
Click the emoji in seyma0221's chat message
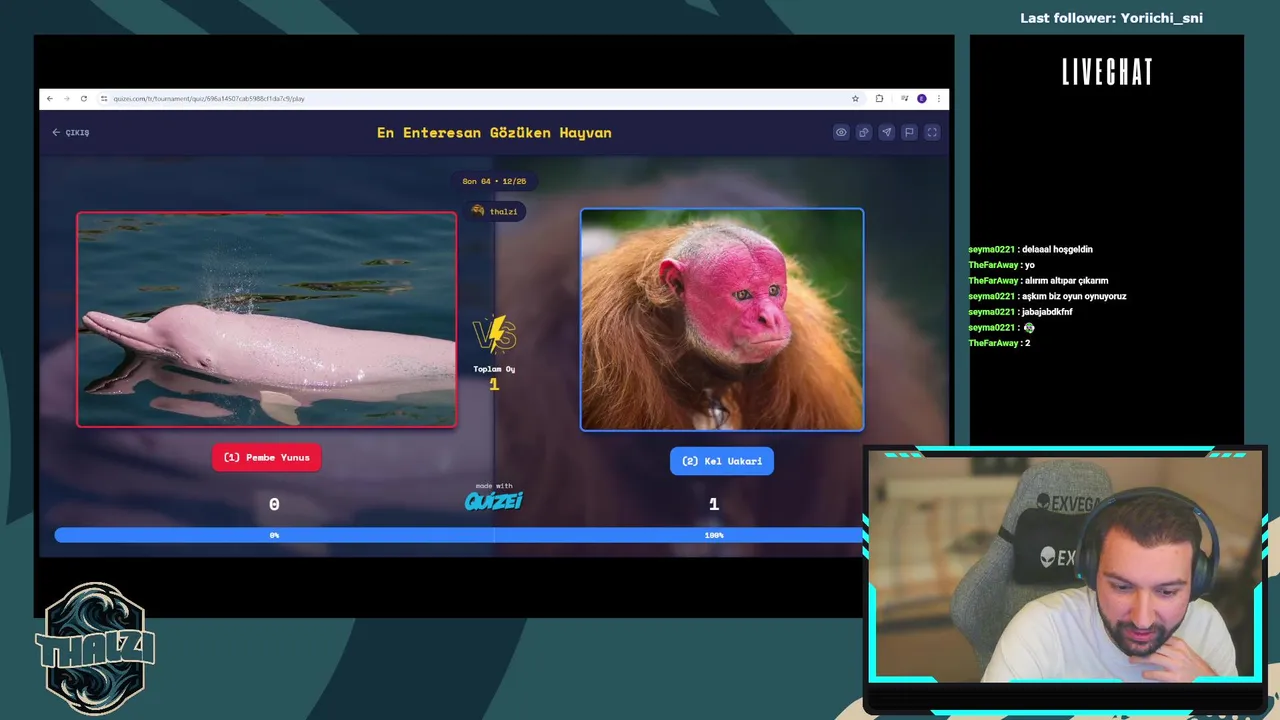coord(1029,328)
